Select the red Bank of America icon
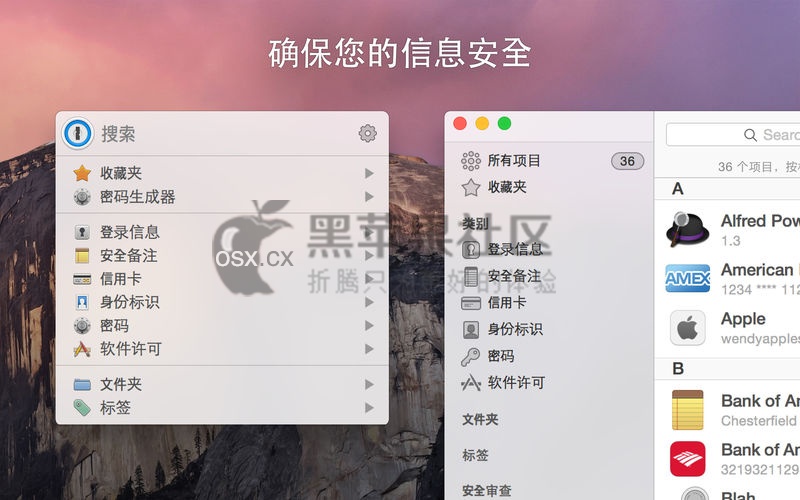The width and height of the screenshot is (800, 500). pyautogui.click(x=687, y=459)
